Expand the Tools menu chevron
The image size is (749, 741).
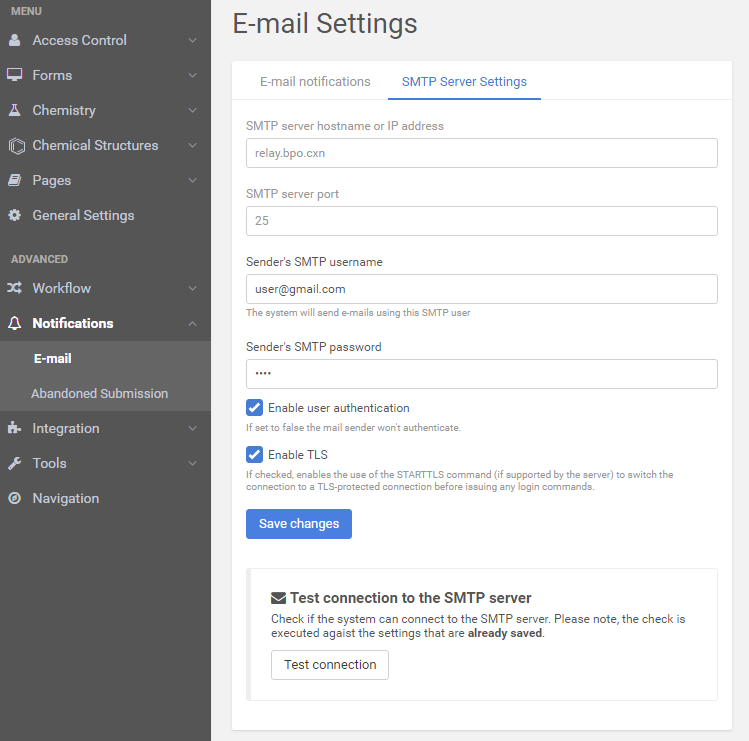point(192,464)
